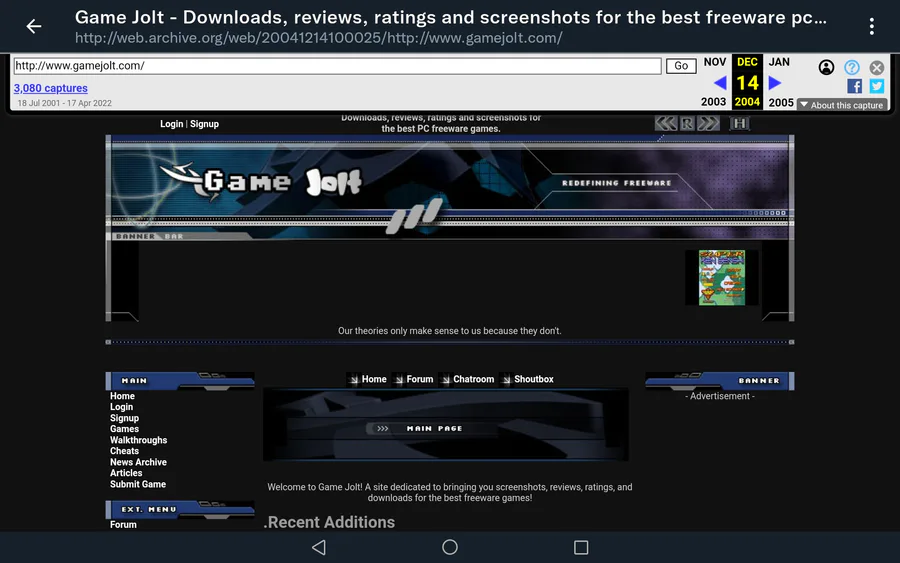Screen dimensions: 900x563
Task: Open the Wayback user account icon
Action: click(826, 68)
